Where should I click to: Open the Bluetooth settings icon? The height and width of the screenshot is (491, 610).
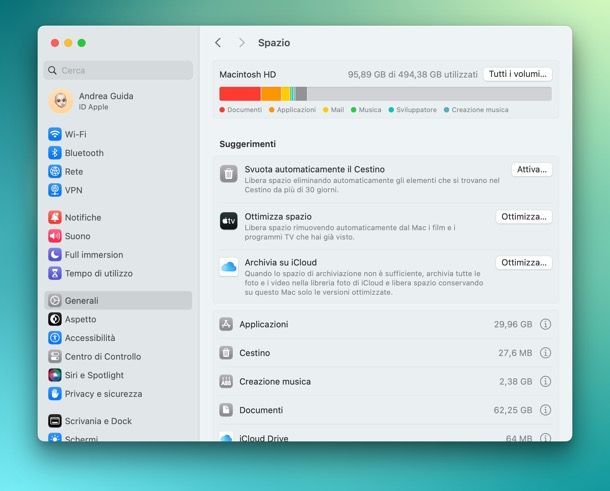point(55,153)
